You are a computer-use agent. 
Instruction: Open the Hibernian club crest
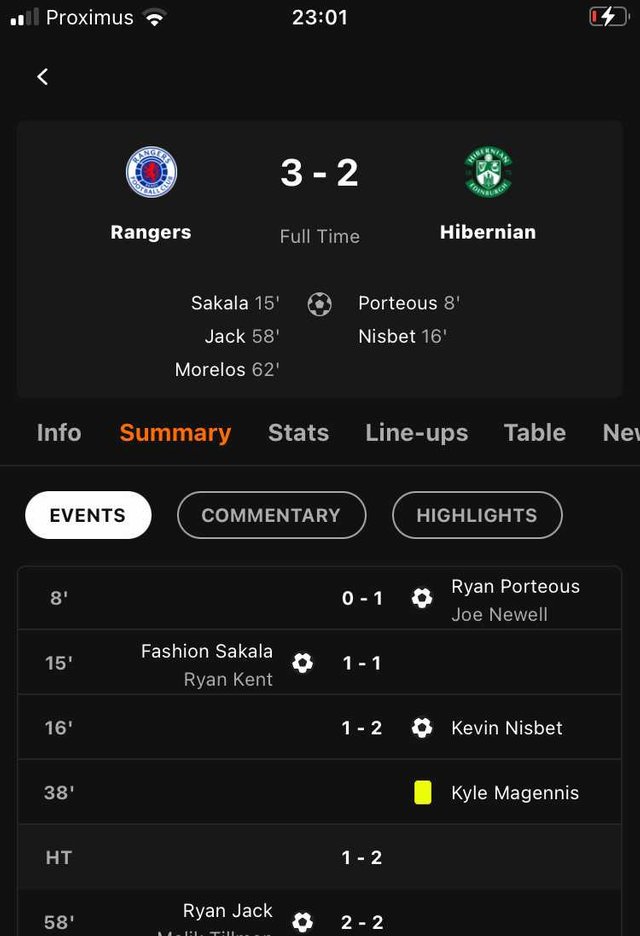pos(488,172)
